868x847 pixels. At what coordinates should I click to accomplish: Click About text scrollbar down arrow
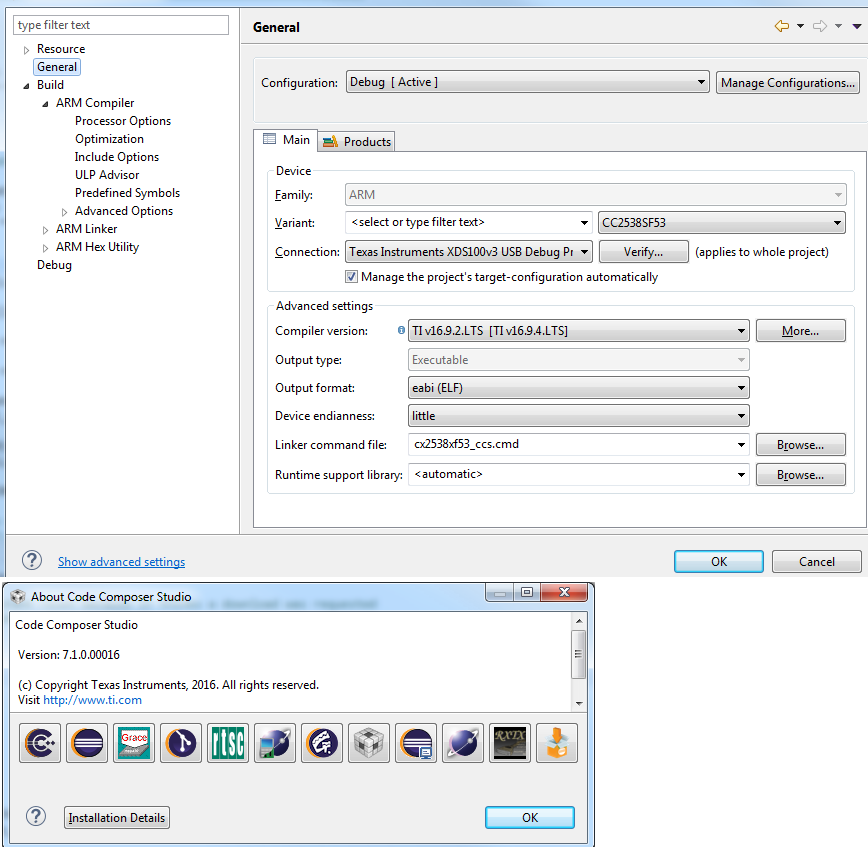click(579, 704)
